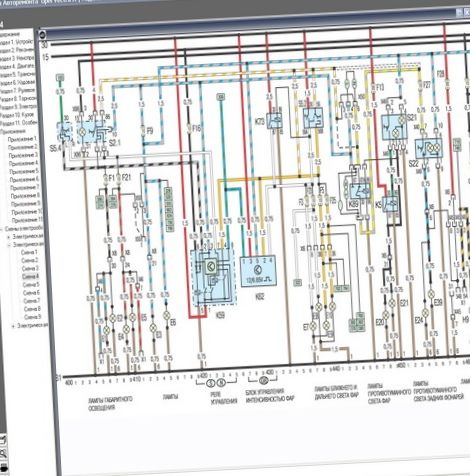The image size is (470, 476).
Task: Open tree item Раздел 2
Action: 17,51
